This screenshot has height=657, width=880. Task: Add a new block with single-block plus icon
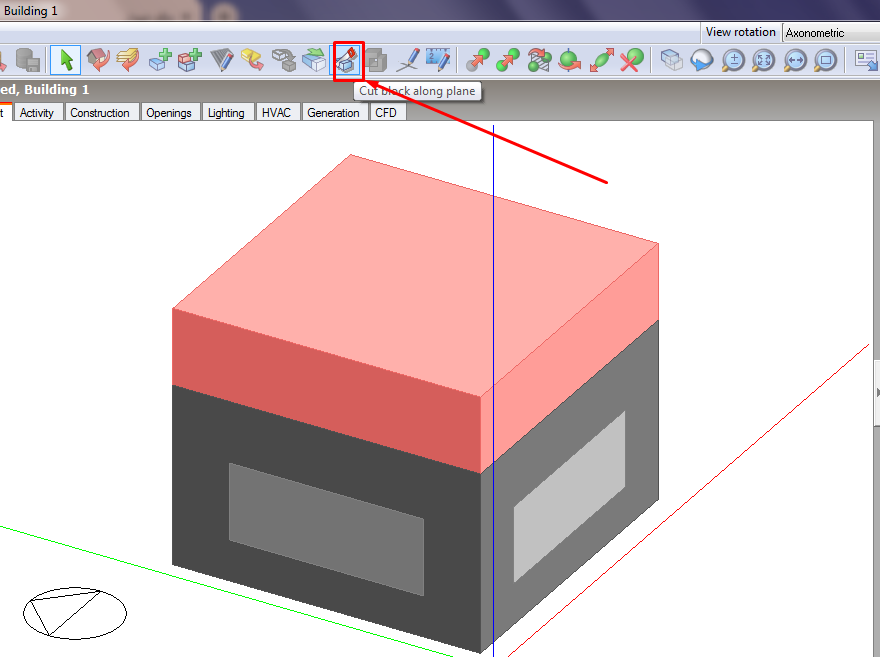coord(160,60)
